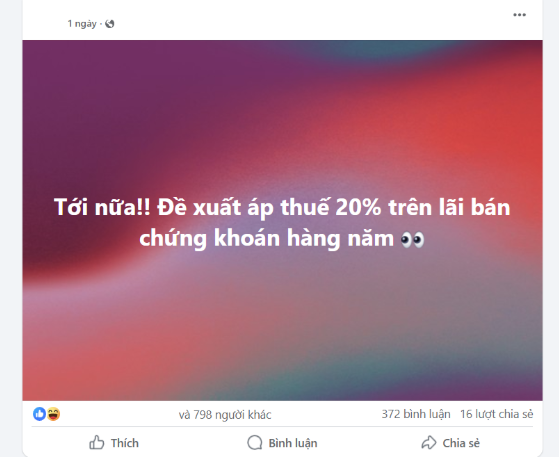Click the "chứng khoán hàng năm" text line
The image size is (559, 457).
click(267, 238)
